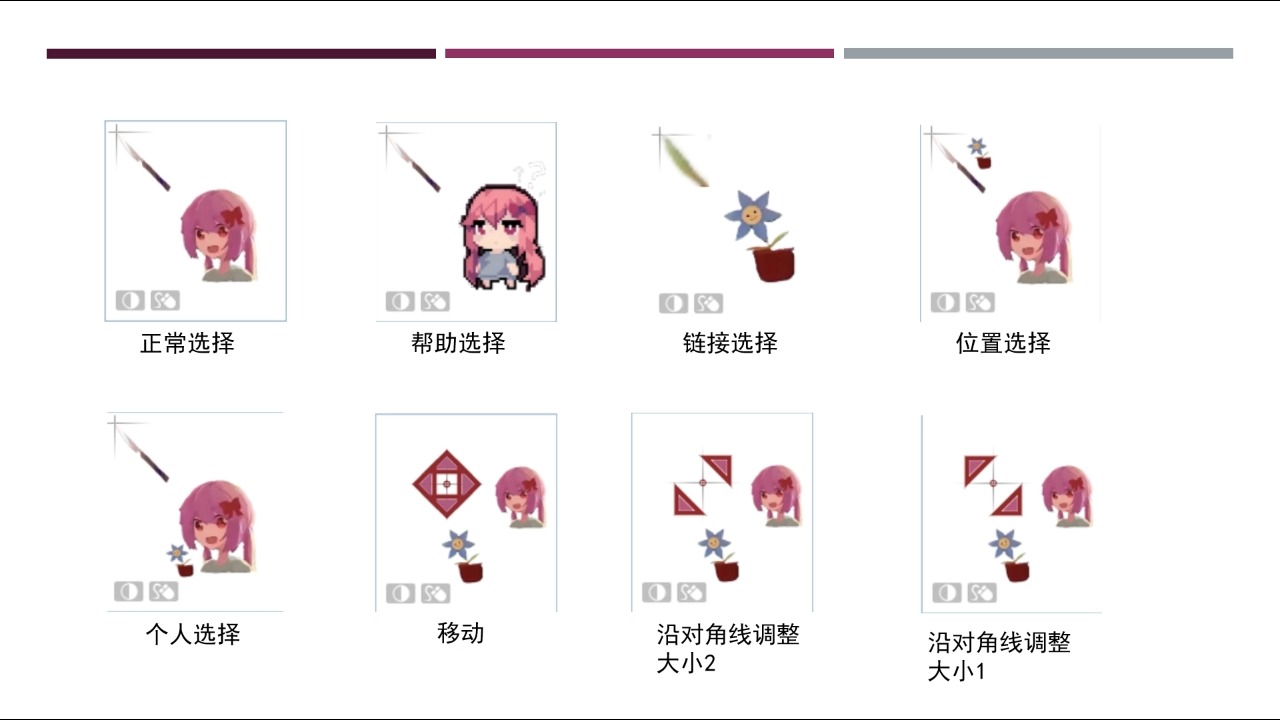Click the dark purple header bar

coord(241,54)
